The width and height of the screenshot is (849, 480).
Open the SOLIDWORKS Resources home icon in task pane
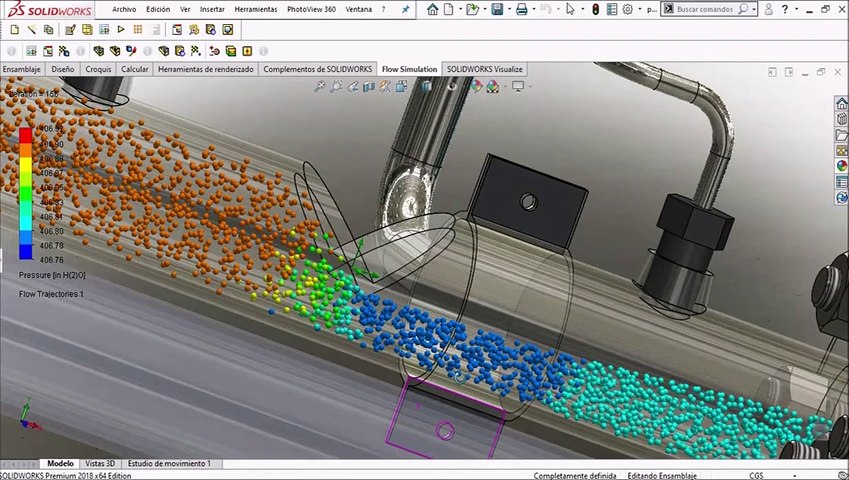tap(841, 103)
